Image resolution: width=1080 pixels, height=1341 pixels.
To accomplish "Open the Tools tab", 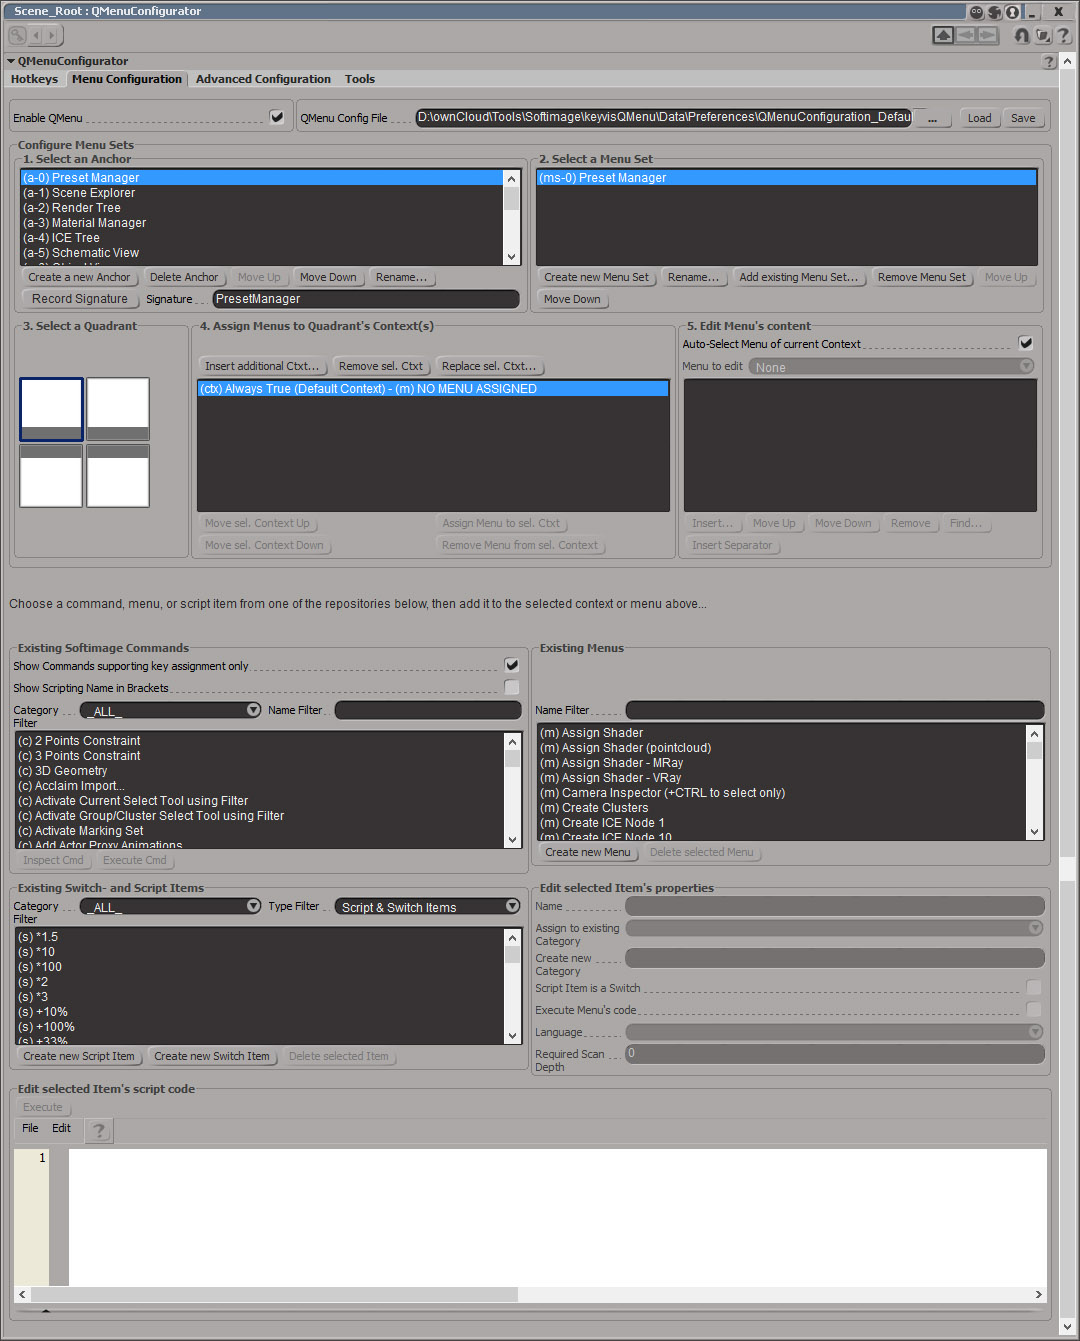I will [x=359, y=79].
